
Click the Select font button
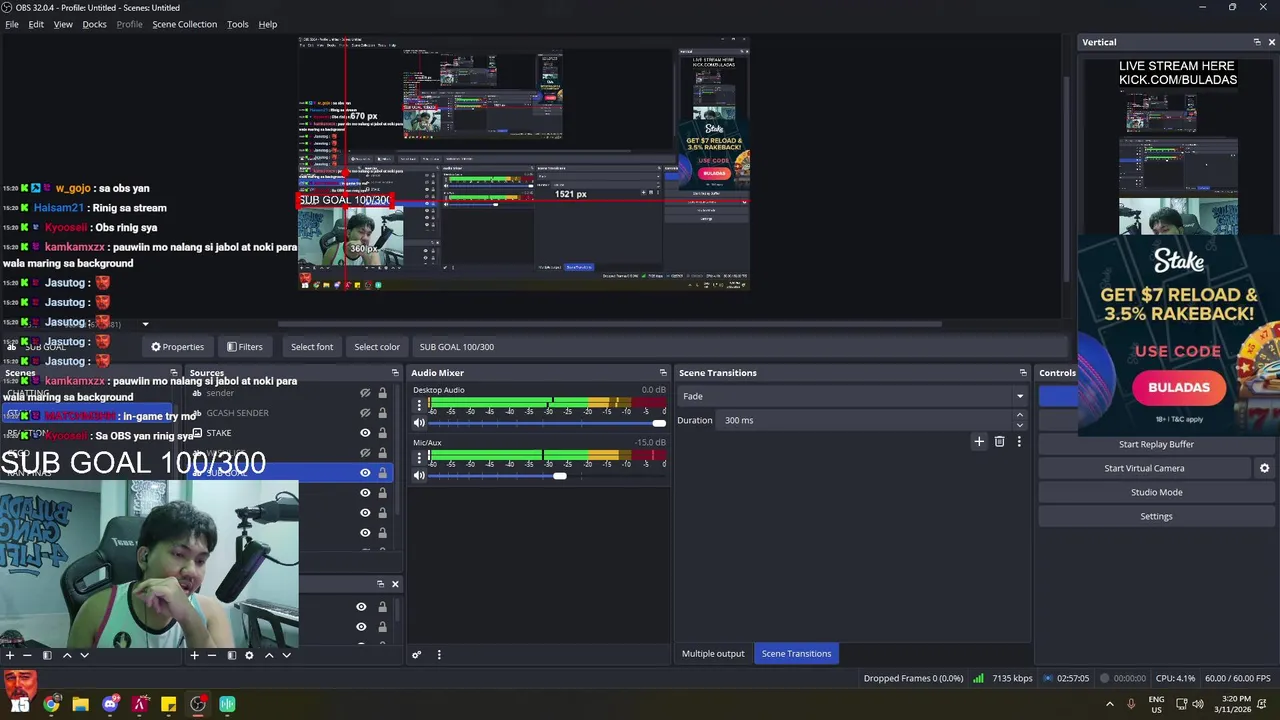[312, 347]
